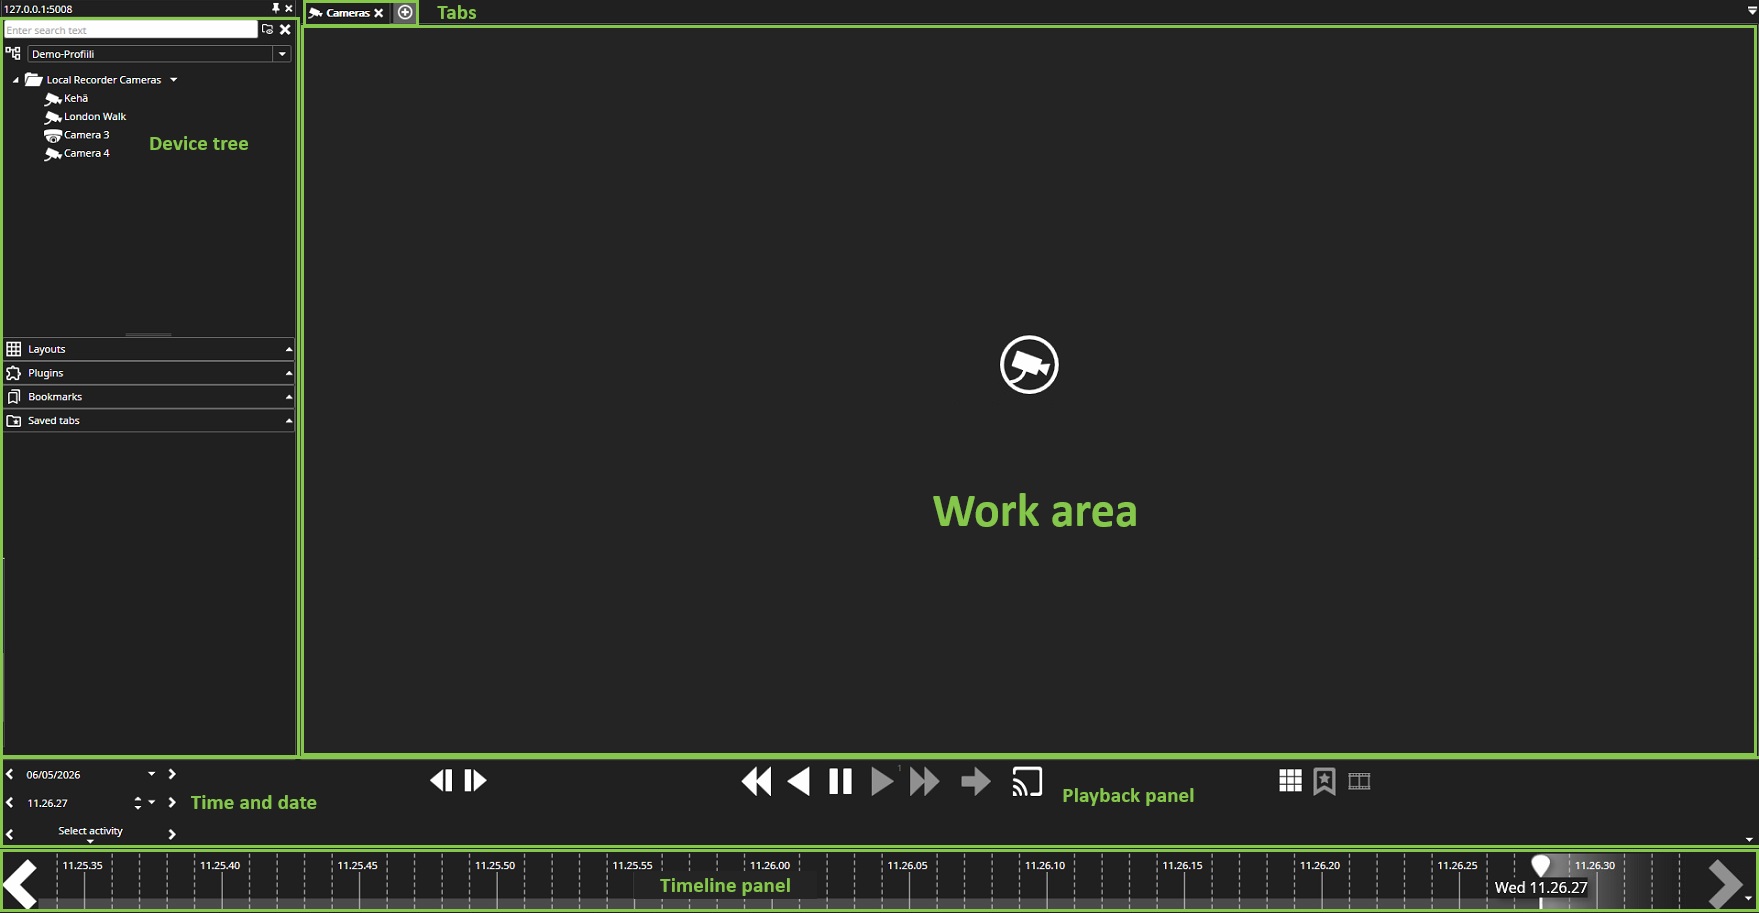This screenshot has width=1759, height=913.
Task: Click the clip export frame icon
Action: coord(1359,781)
